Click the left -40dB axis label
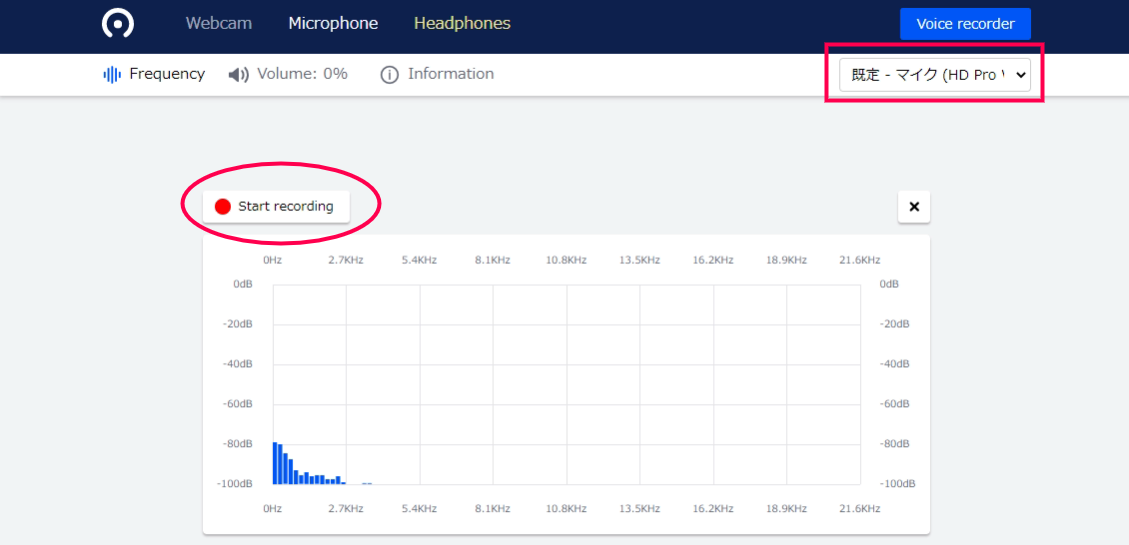1129x545 pixels. 238,364
